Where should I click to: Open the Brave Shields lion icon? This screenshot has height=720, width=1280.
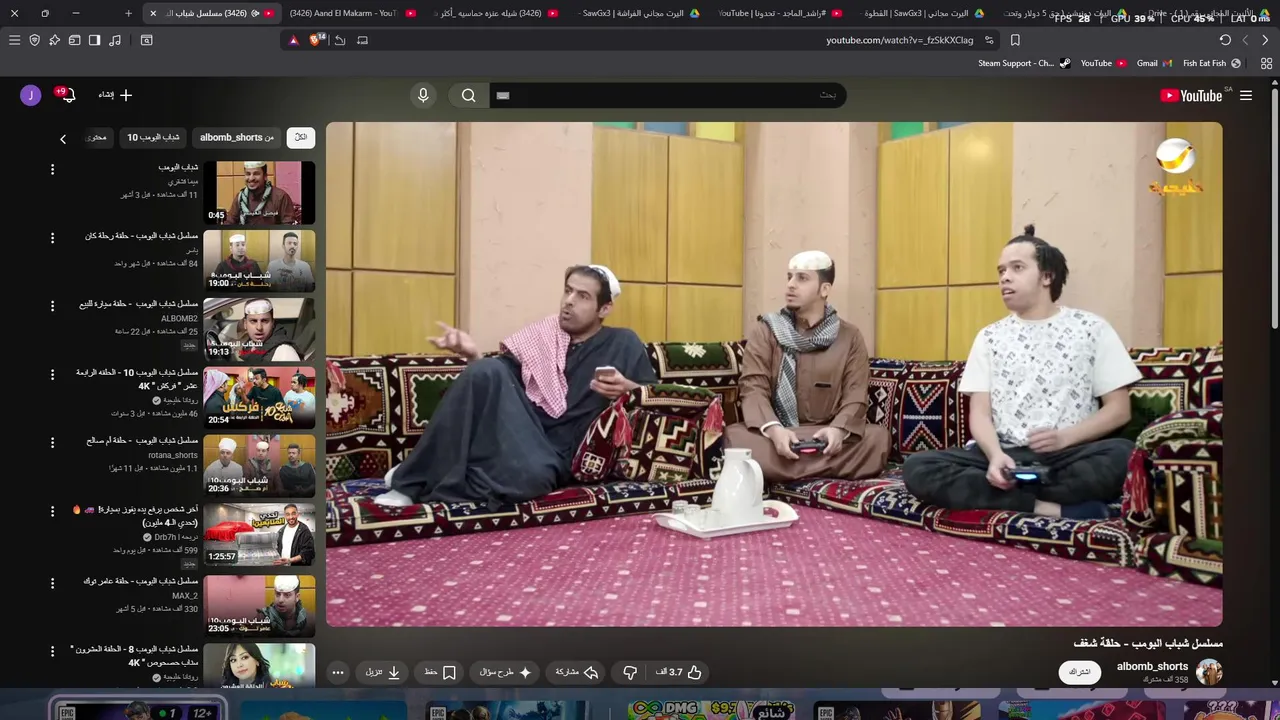point(315,40)
